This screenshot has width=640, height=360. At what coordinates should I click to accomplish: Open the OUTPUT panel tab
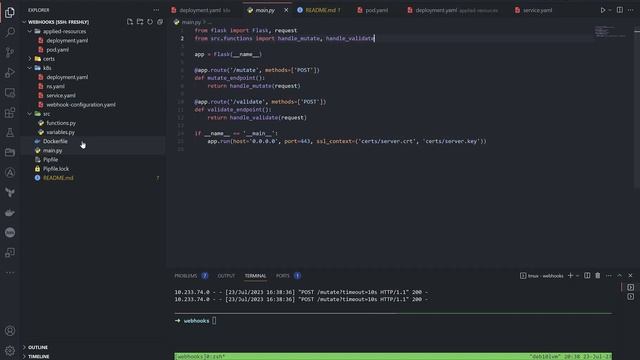click(226, 276)
